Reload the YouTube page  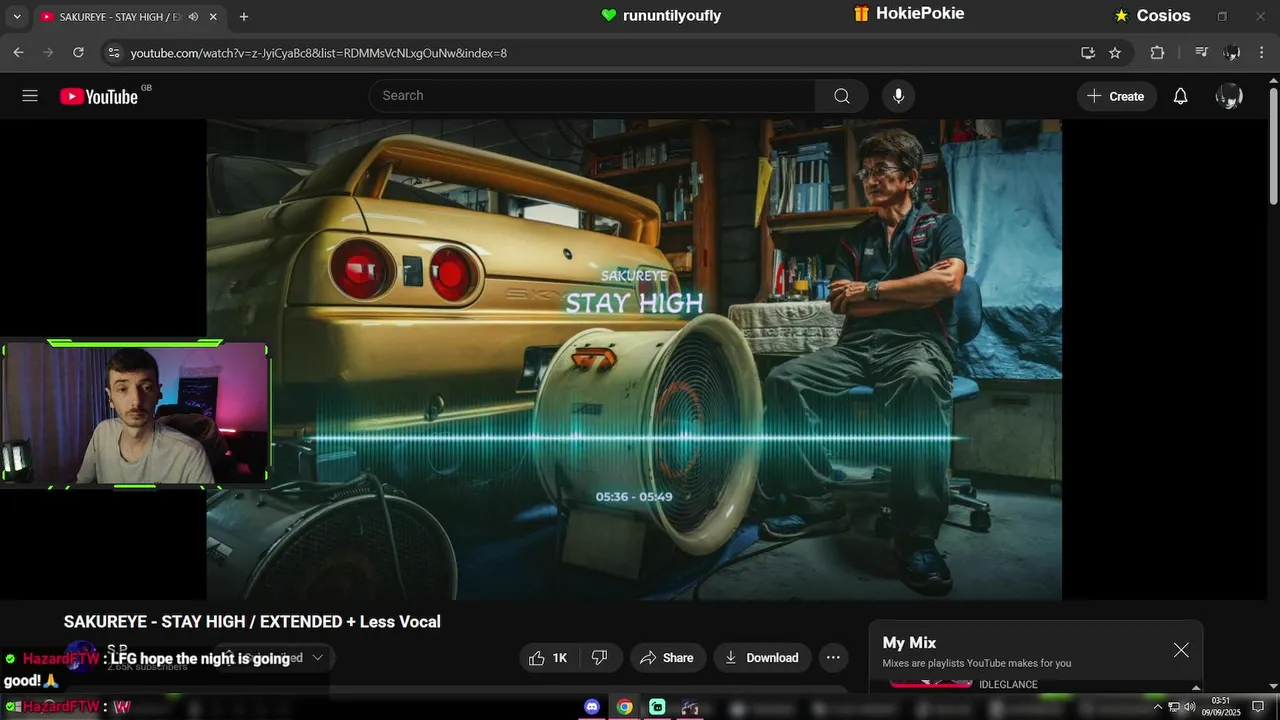coord(78,53)
